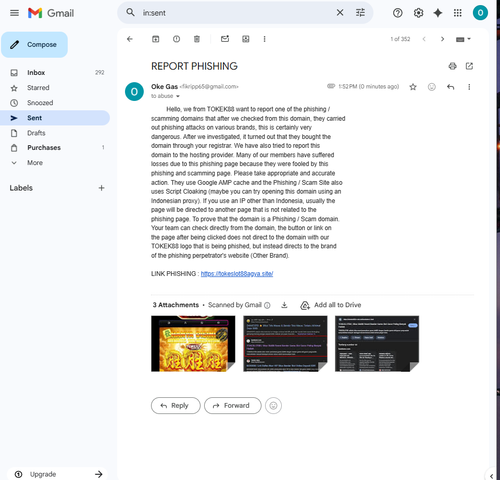Download all attachments
500x480 pixels.
point(284,305)
